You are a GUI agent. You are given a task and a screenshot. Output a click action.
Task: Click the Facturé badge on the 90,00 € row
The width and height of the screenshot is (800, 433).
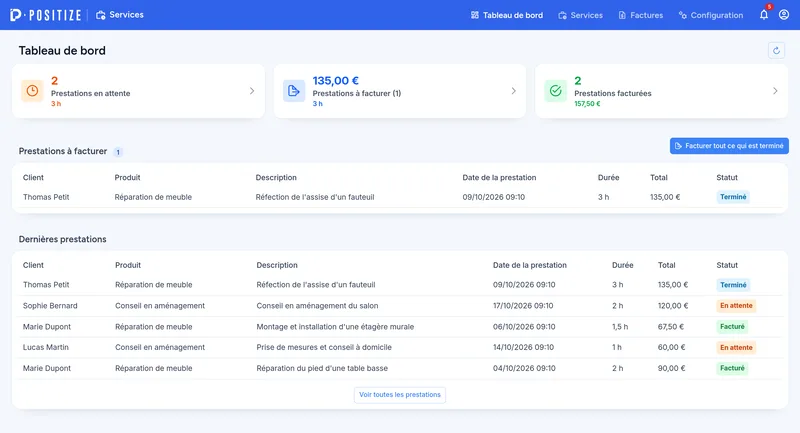(x=732, y=368)
